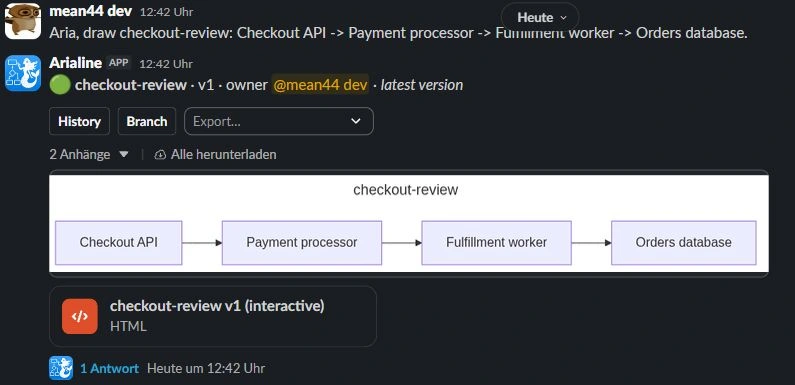Open mean44 dev sender name
The width and height of the screenshot is (795, 385).
91,11
